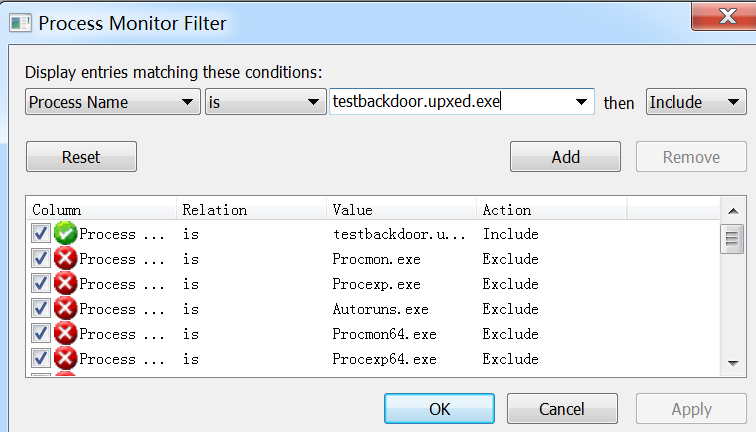Click the red Exclude icon beside Procmon64.exe

(x=66, y=334)
